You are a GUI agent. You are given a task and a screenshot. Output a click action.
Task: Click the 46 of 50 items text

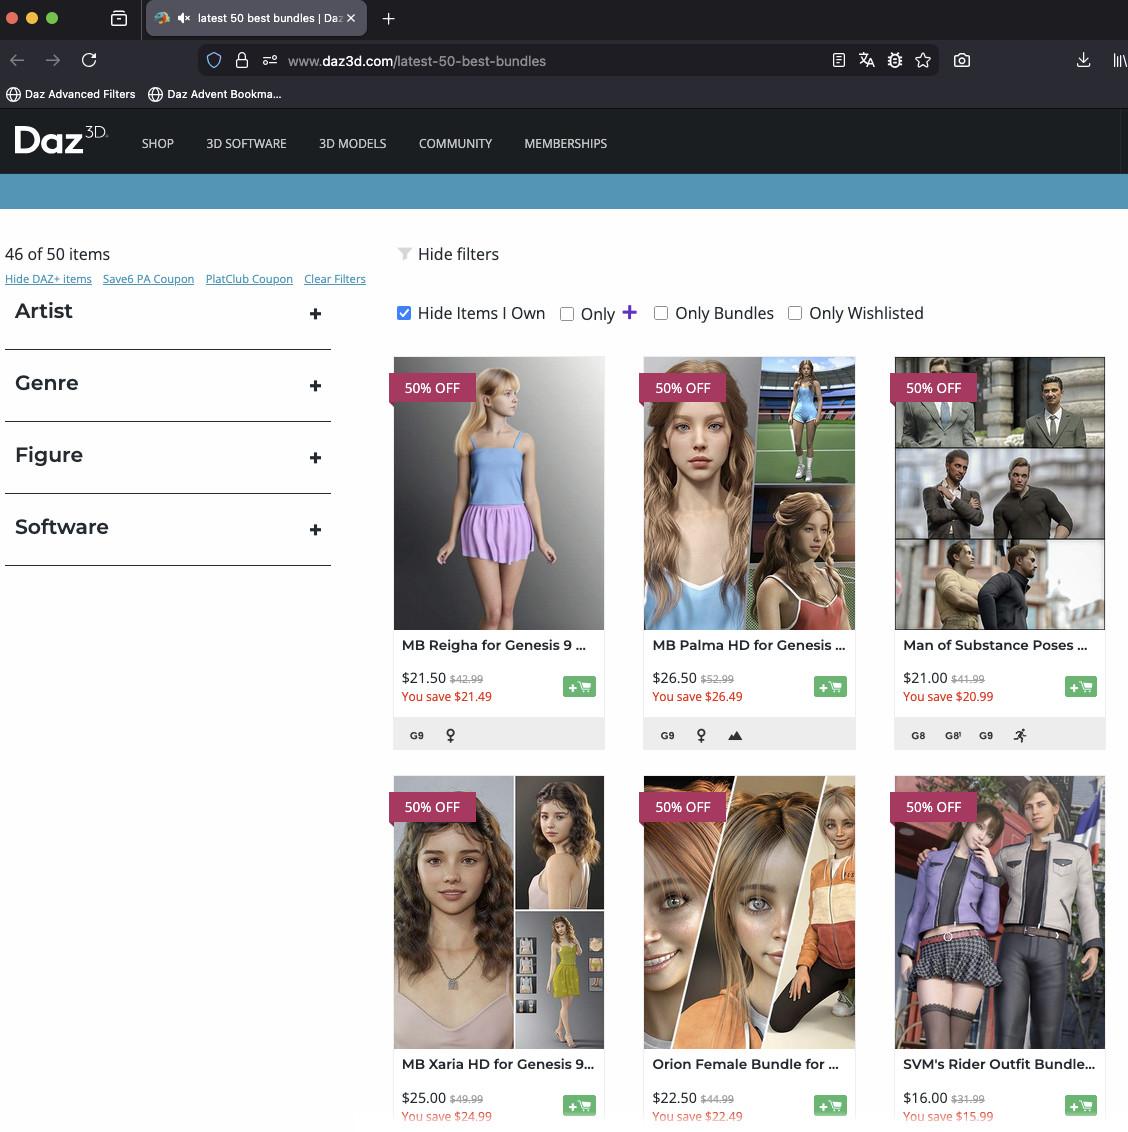tap(58, 254)
